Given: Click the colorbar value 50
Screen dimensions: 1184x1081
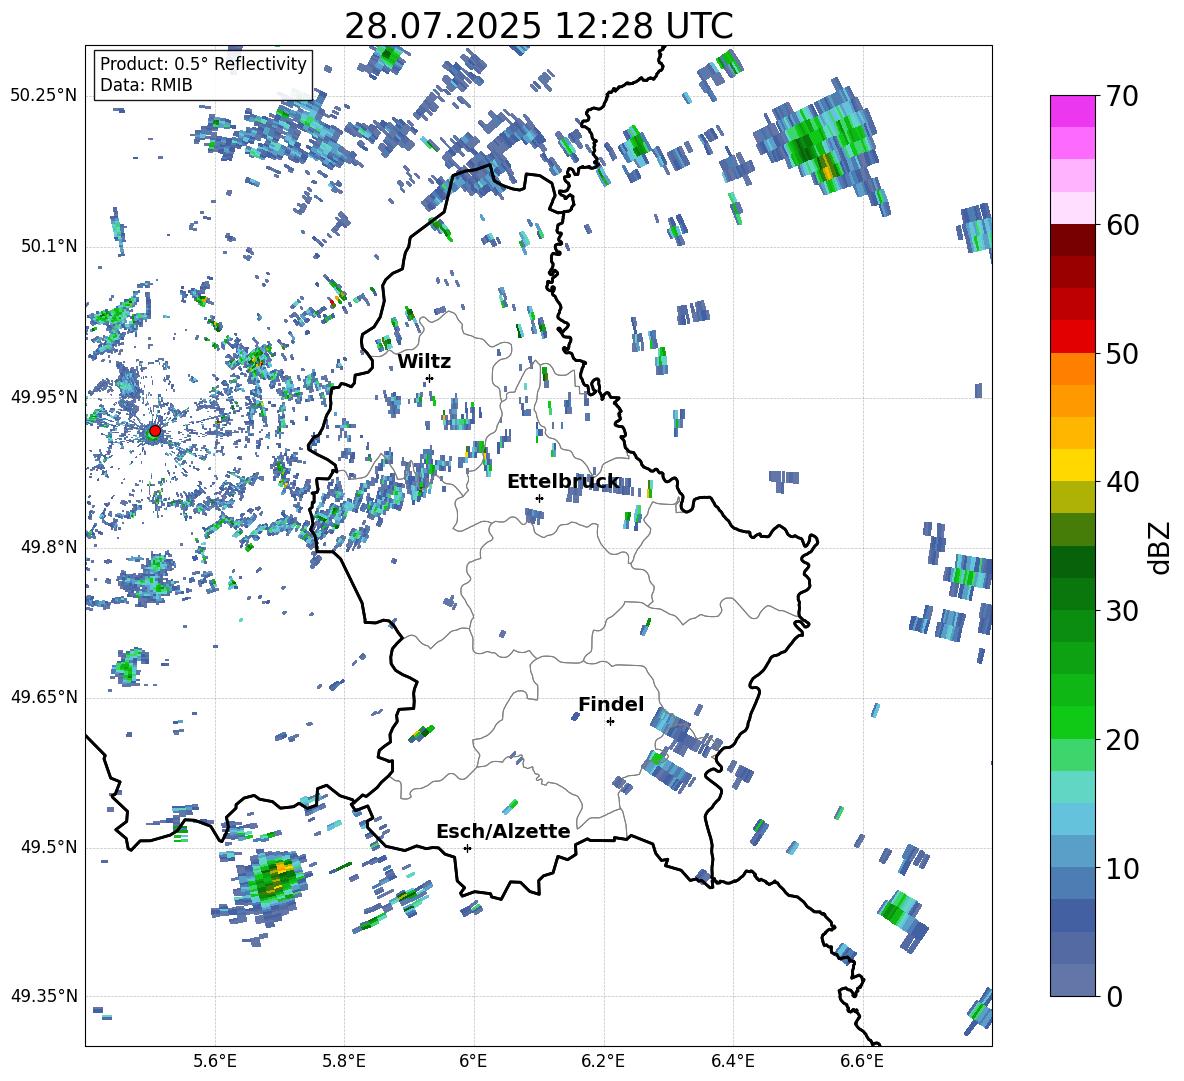Looking at the screenshot, I should [x=1122, y=354].
